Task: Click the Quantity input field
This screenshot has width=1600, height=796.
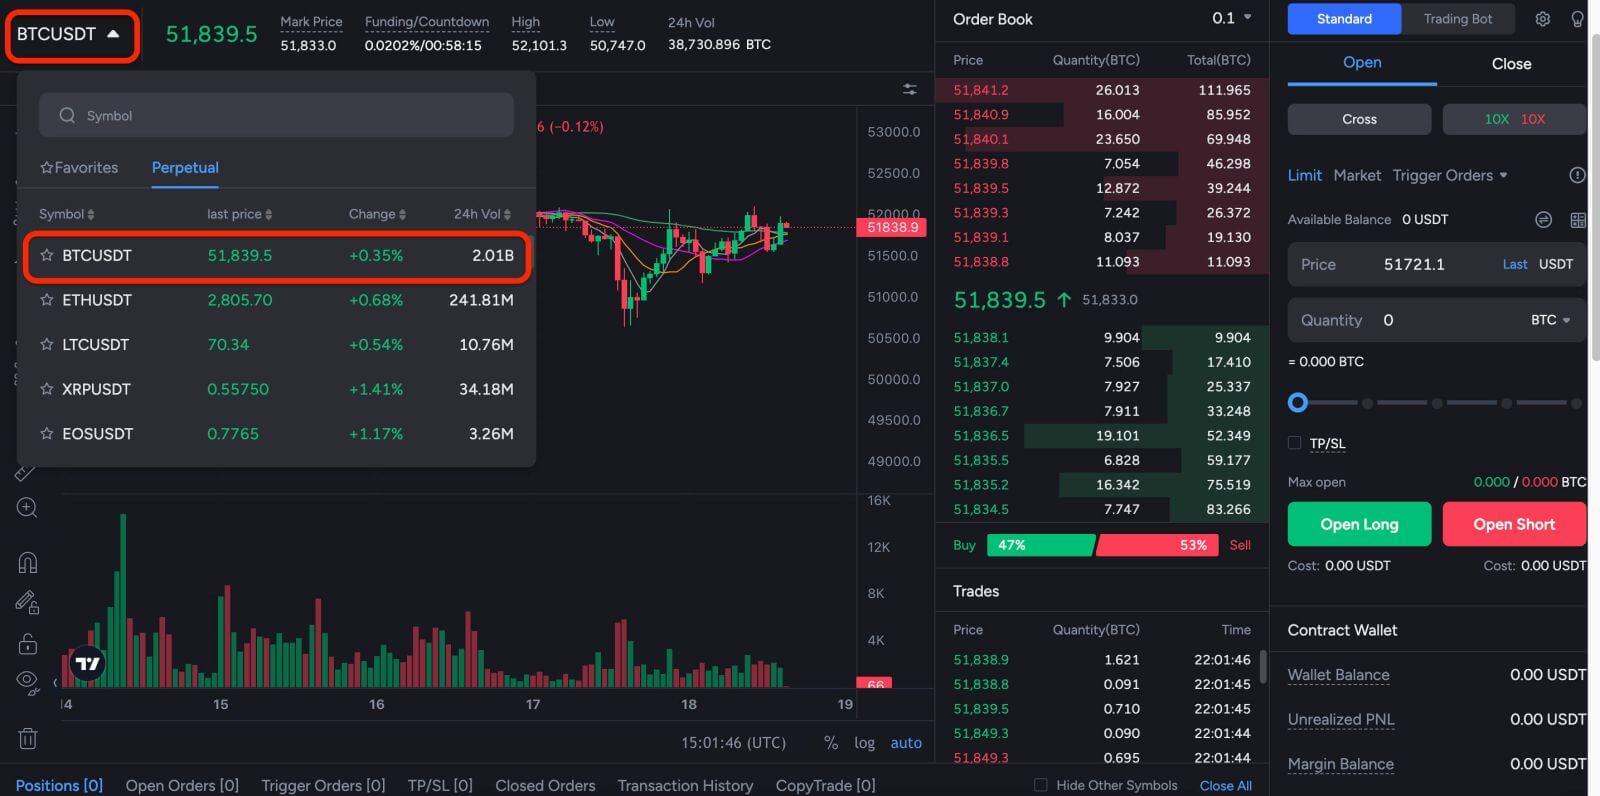Action: tap(1436, 320)
